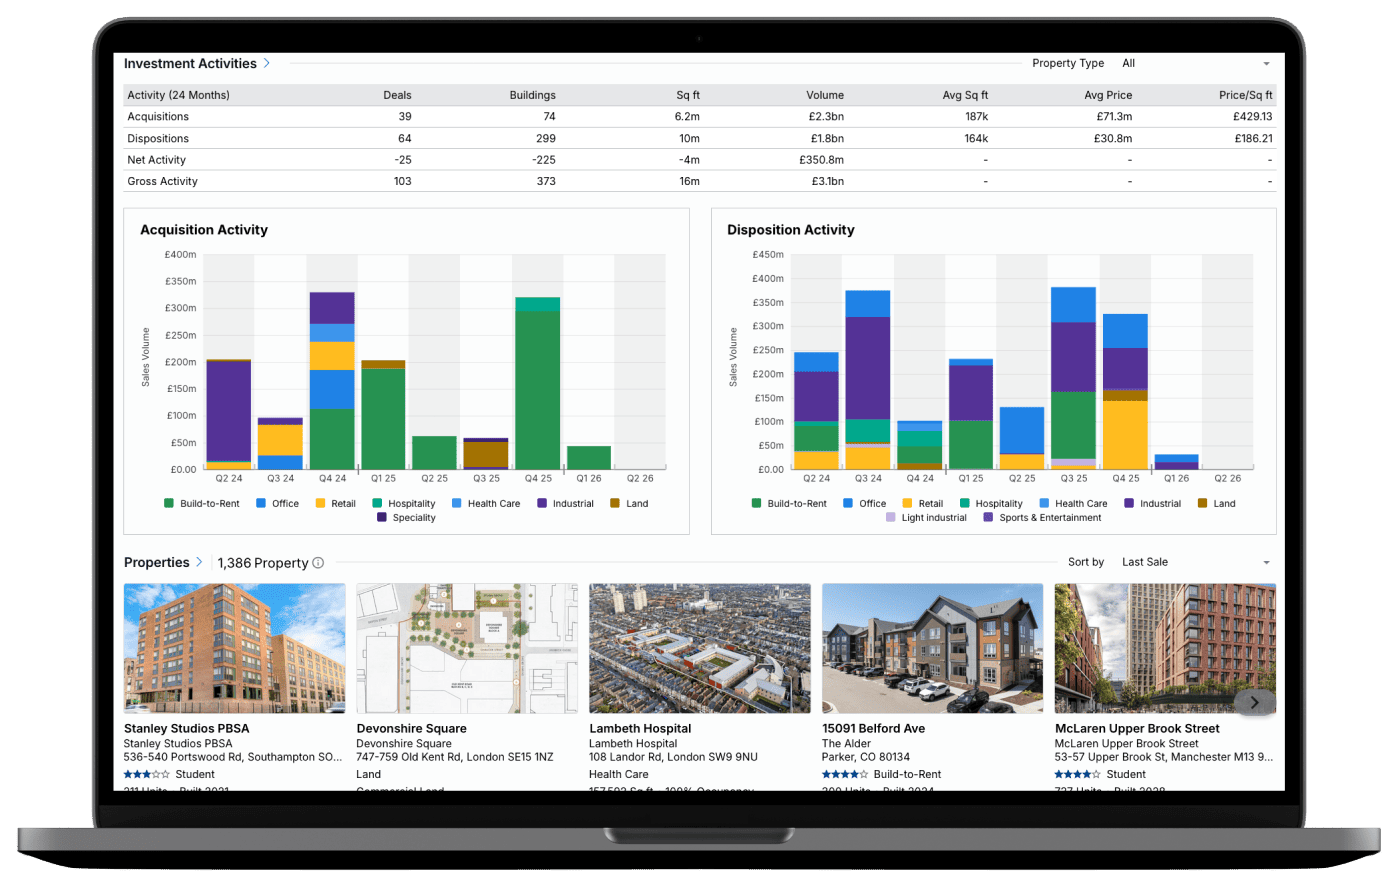Open Lambeth Hospital property title

tap(640, 728)
